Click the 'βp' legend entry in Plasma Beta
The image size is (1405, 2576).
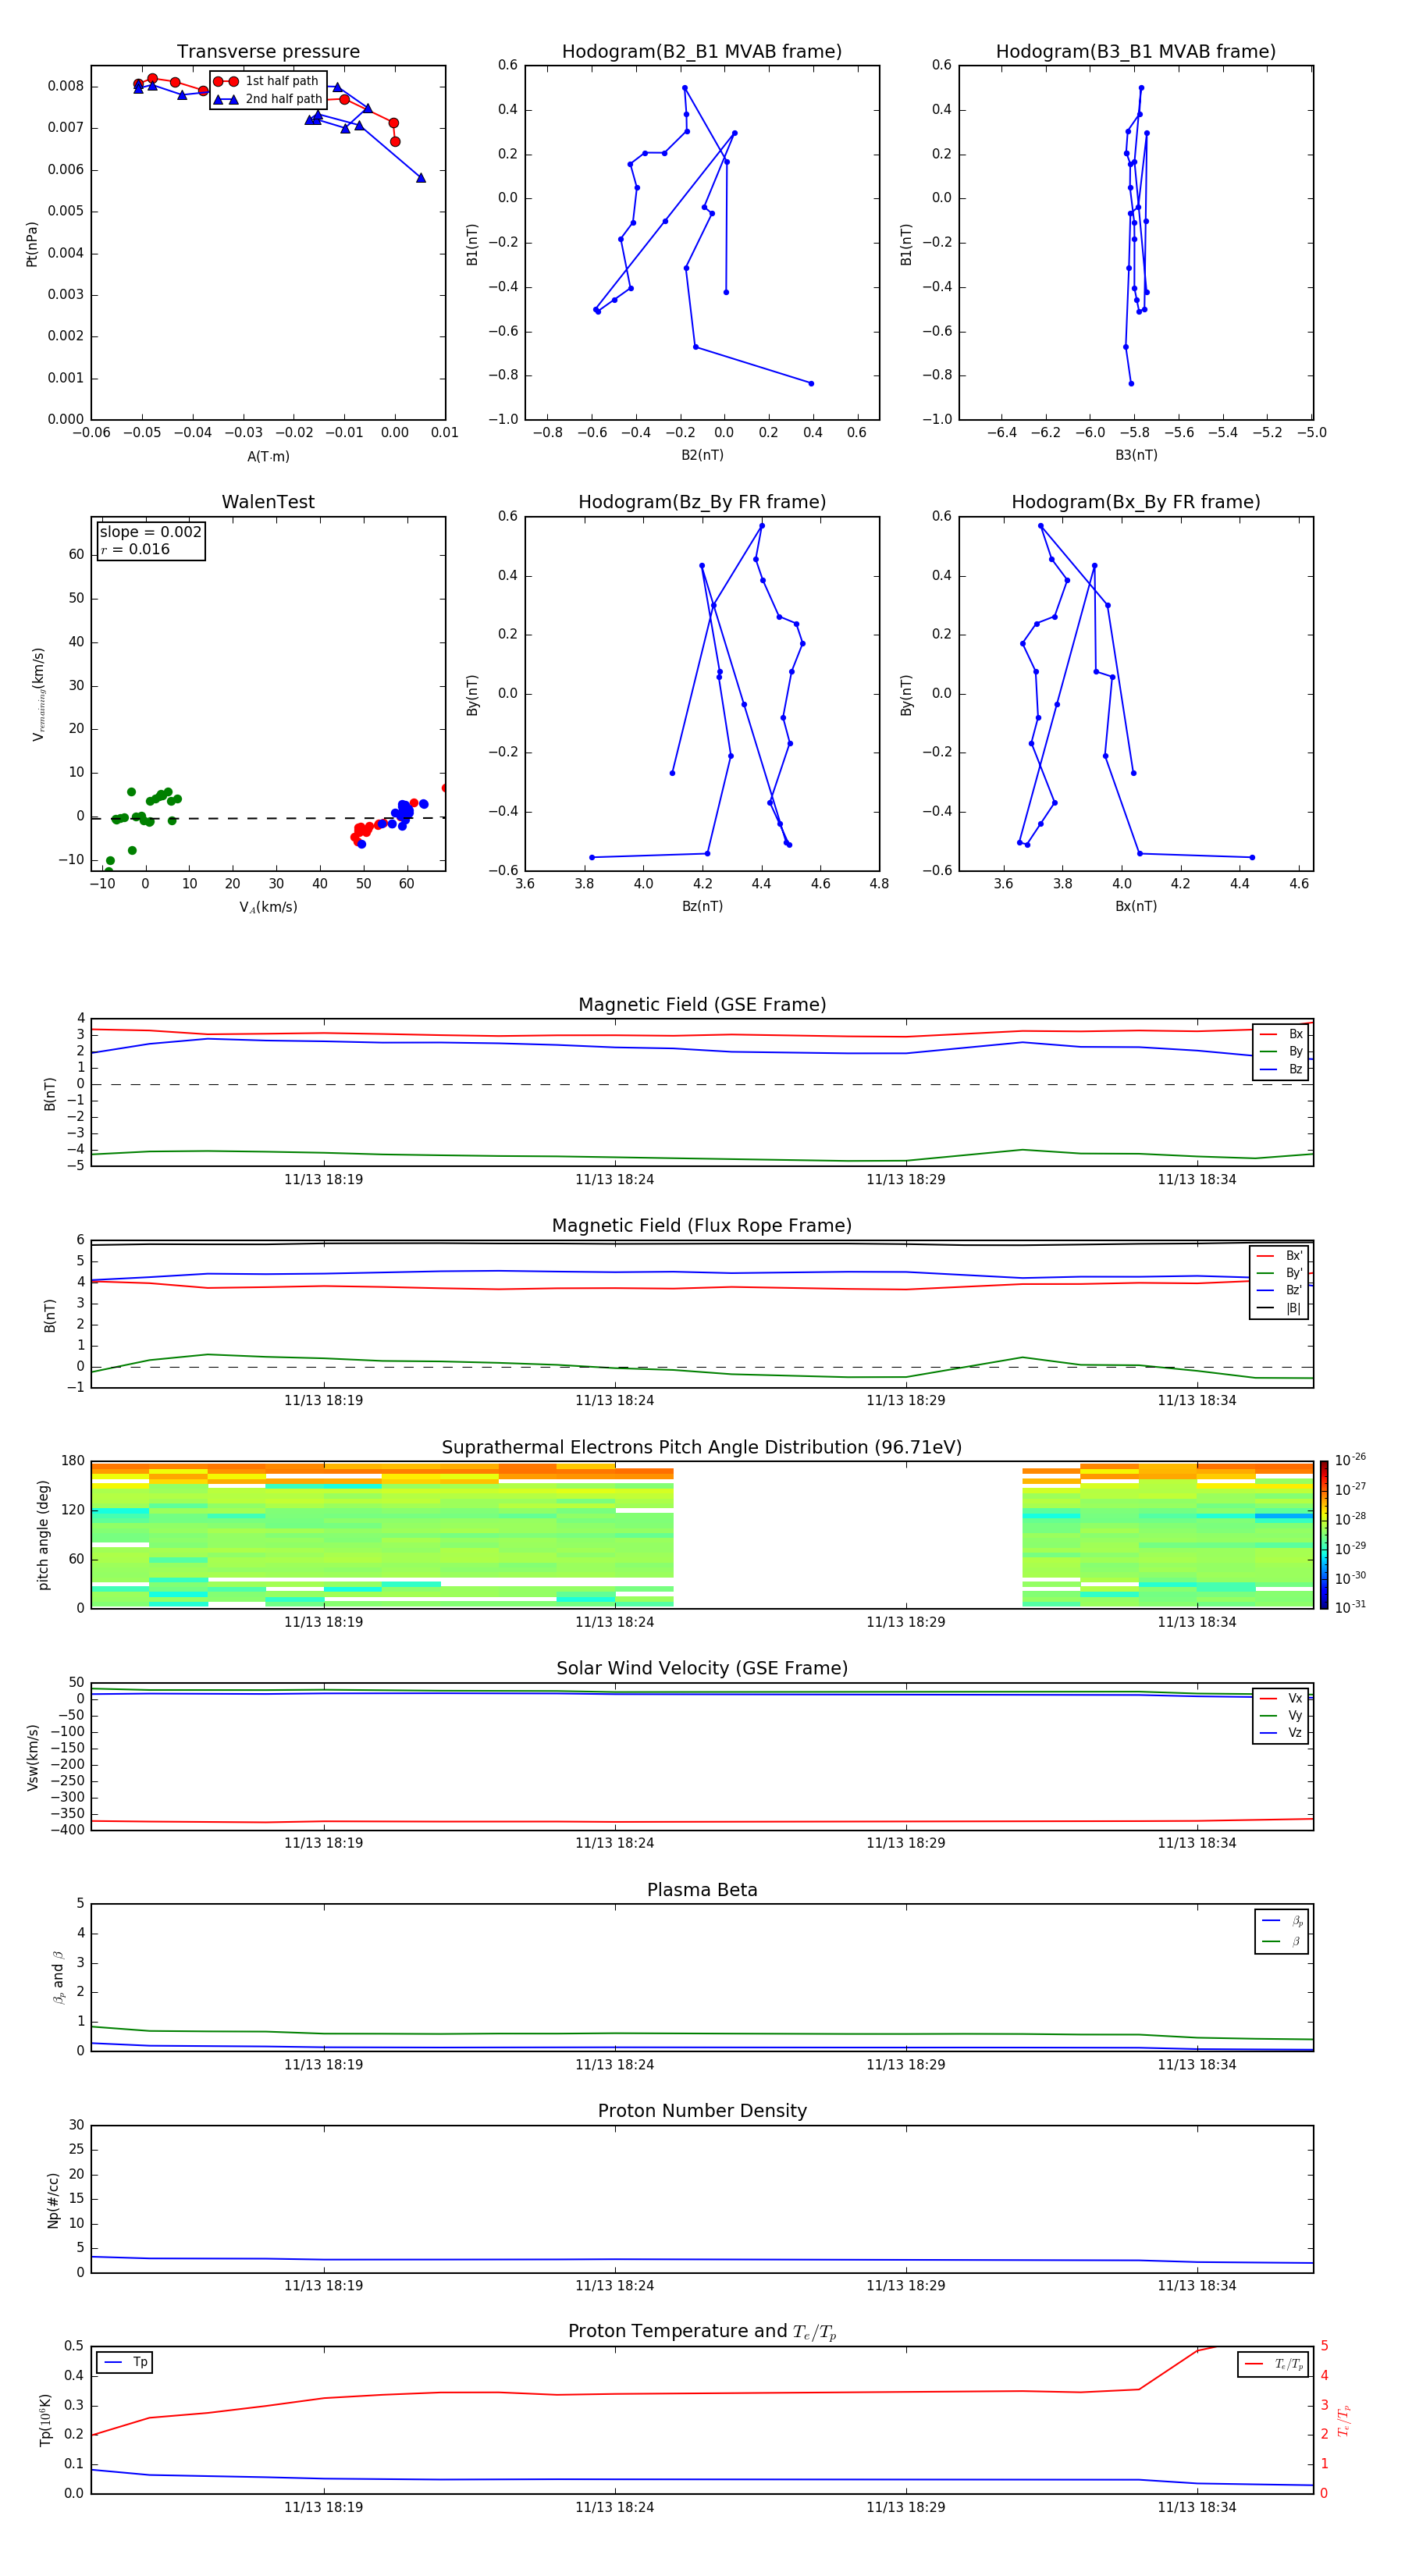tap(1282, 1921)
